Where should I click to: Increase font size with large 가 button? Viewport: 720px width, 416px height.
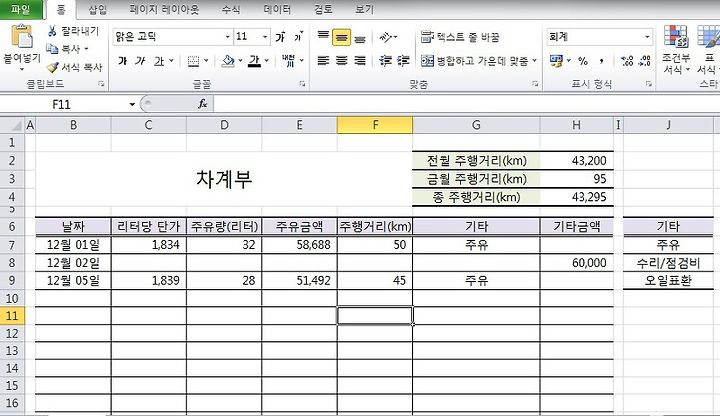pos(280,37)
